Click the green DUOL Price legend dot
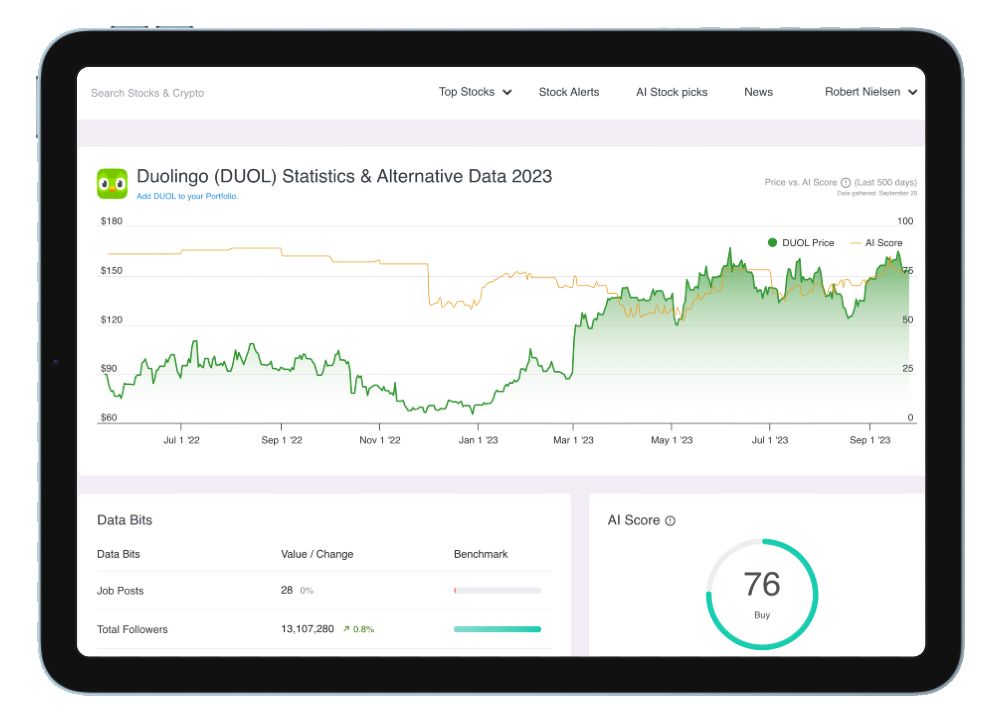 pyautogui.click(x=771, y=242)
